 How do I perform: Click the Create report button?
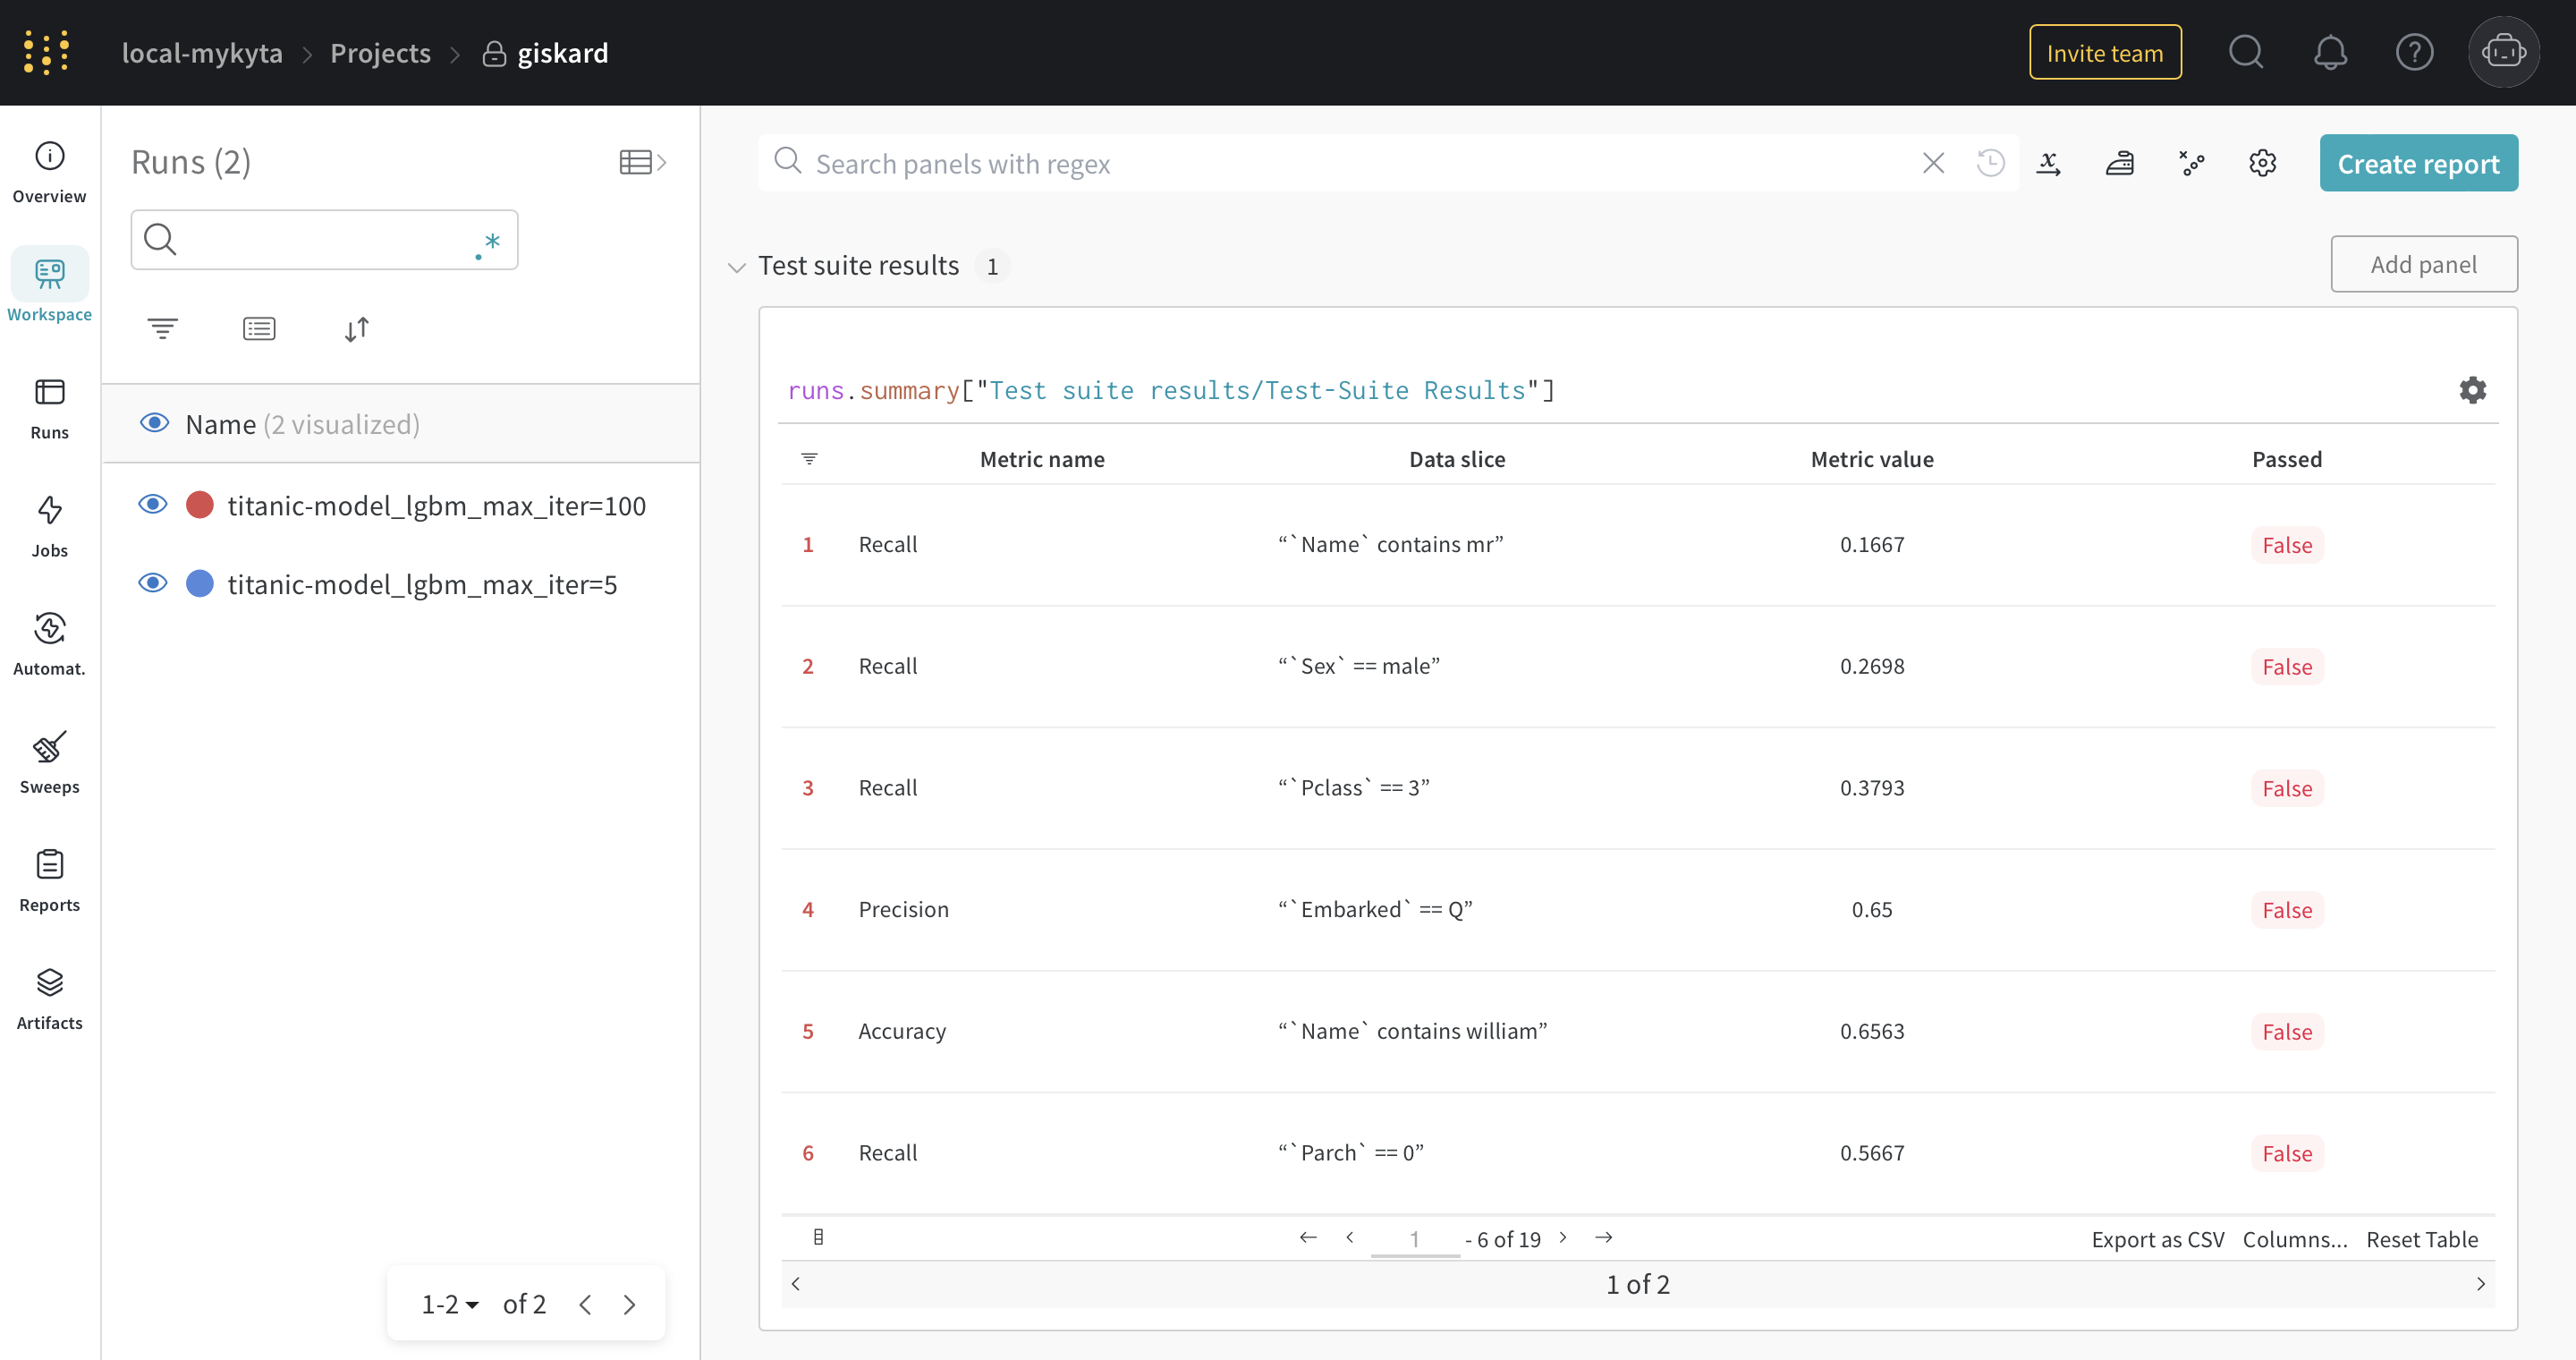pyautogui.click(x=2418, y=163)
